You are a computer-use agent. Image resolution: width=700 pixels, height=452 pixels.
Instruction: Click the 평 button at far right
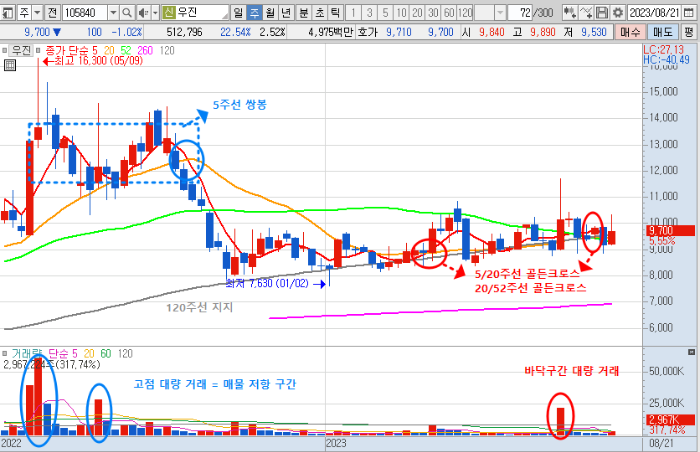(689, 32)
